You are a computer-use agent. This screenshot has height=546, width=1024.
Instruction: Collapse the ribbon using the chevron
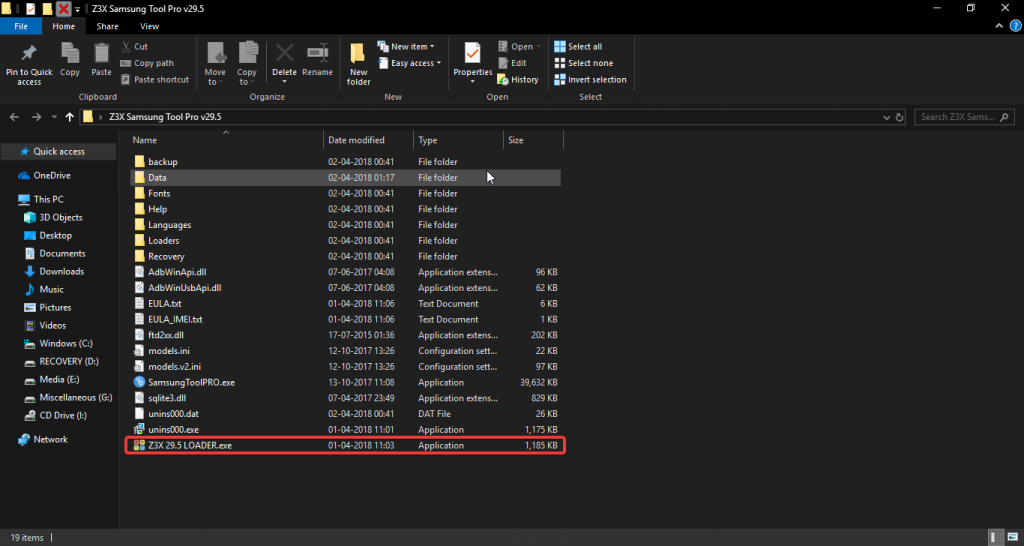coord(999,25)
